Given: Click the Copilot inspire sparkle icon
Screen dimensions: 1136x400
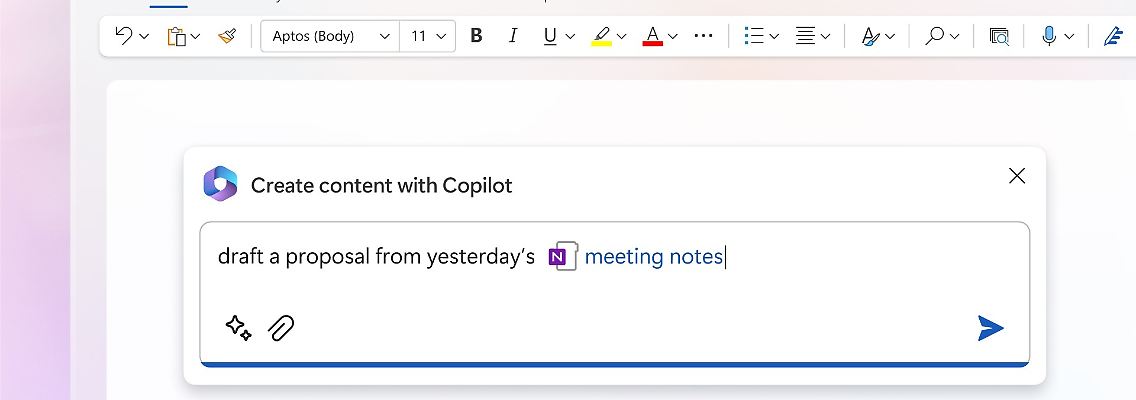Looking at the screenshot, I should (238, 327).
